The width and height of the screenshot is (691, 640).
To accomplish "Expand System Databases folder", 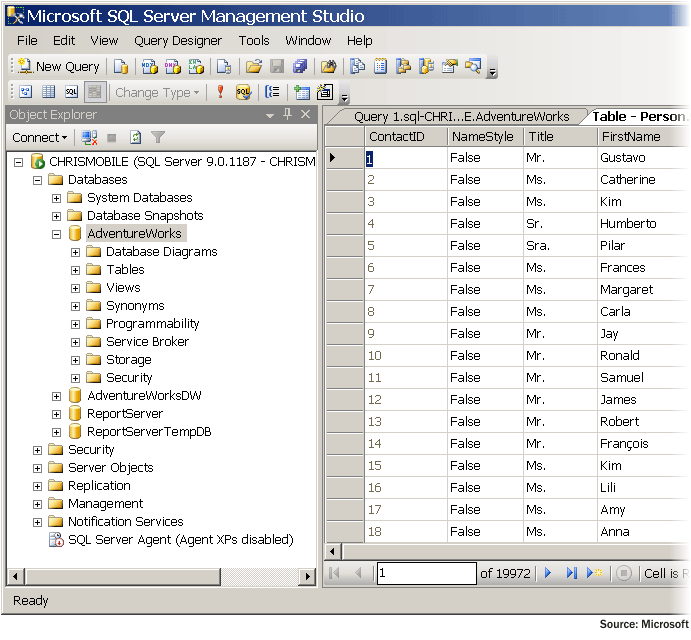I will 56,198.
